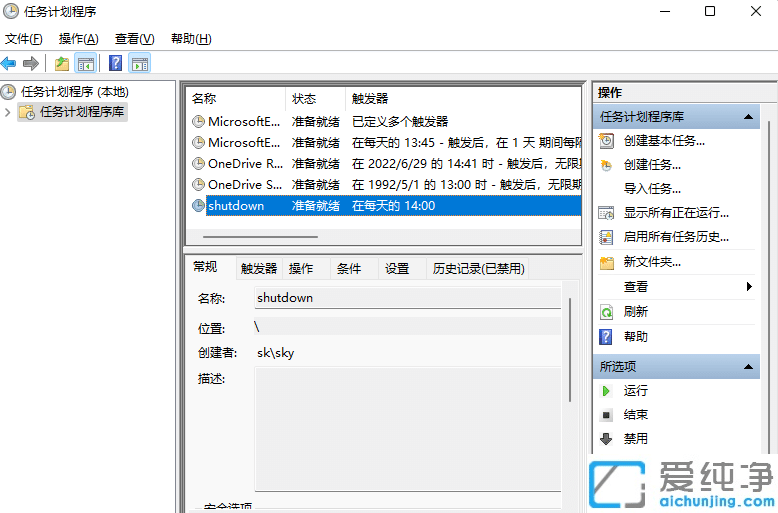Viewport: 778px width, 513px height.
Task: Open the 操作(A) menu
Action: (78, 39)
